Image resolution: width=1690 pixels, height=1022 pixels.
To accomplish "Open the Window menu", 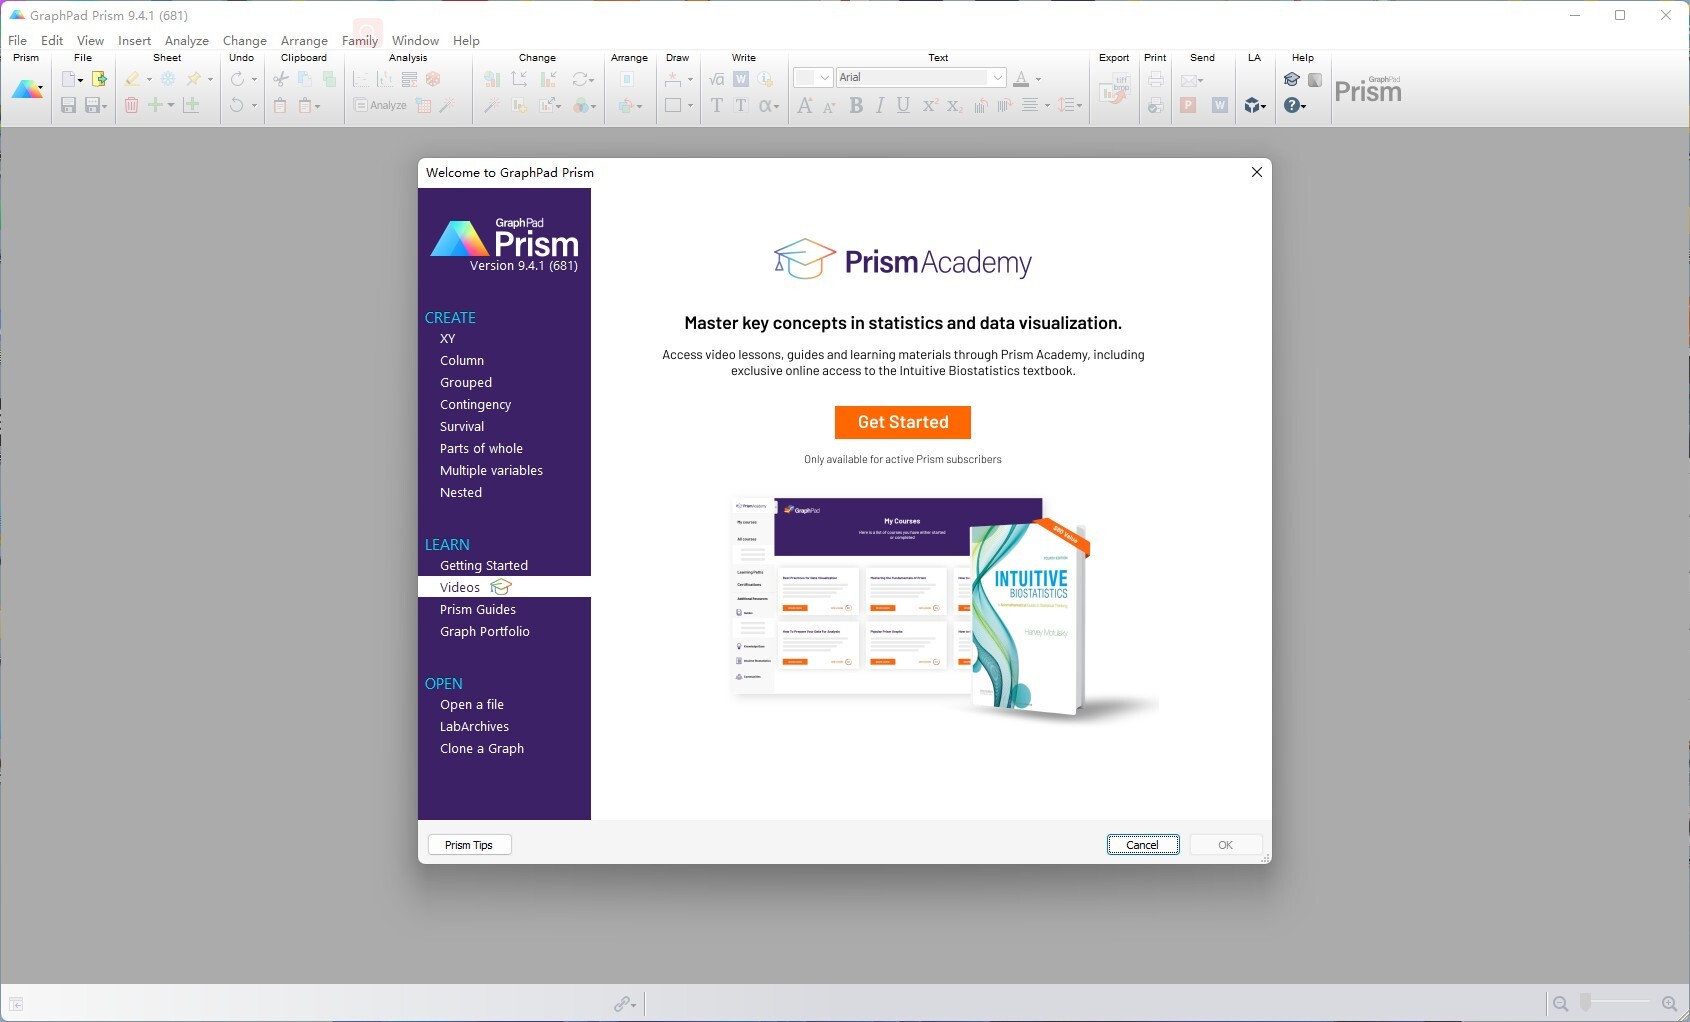I will [x=415, y=40].
